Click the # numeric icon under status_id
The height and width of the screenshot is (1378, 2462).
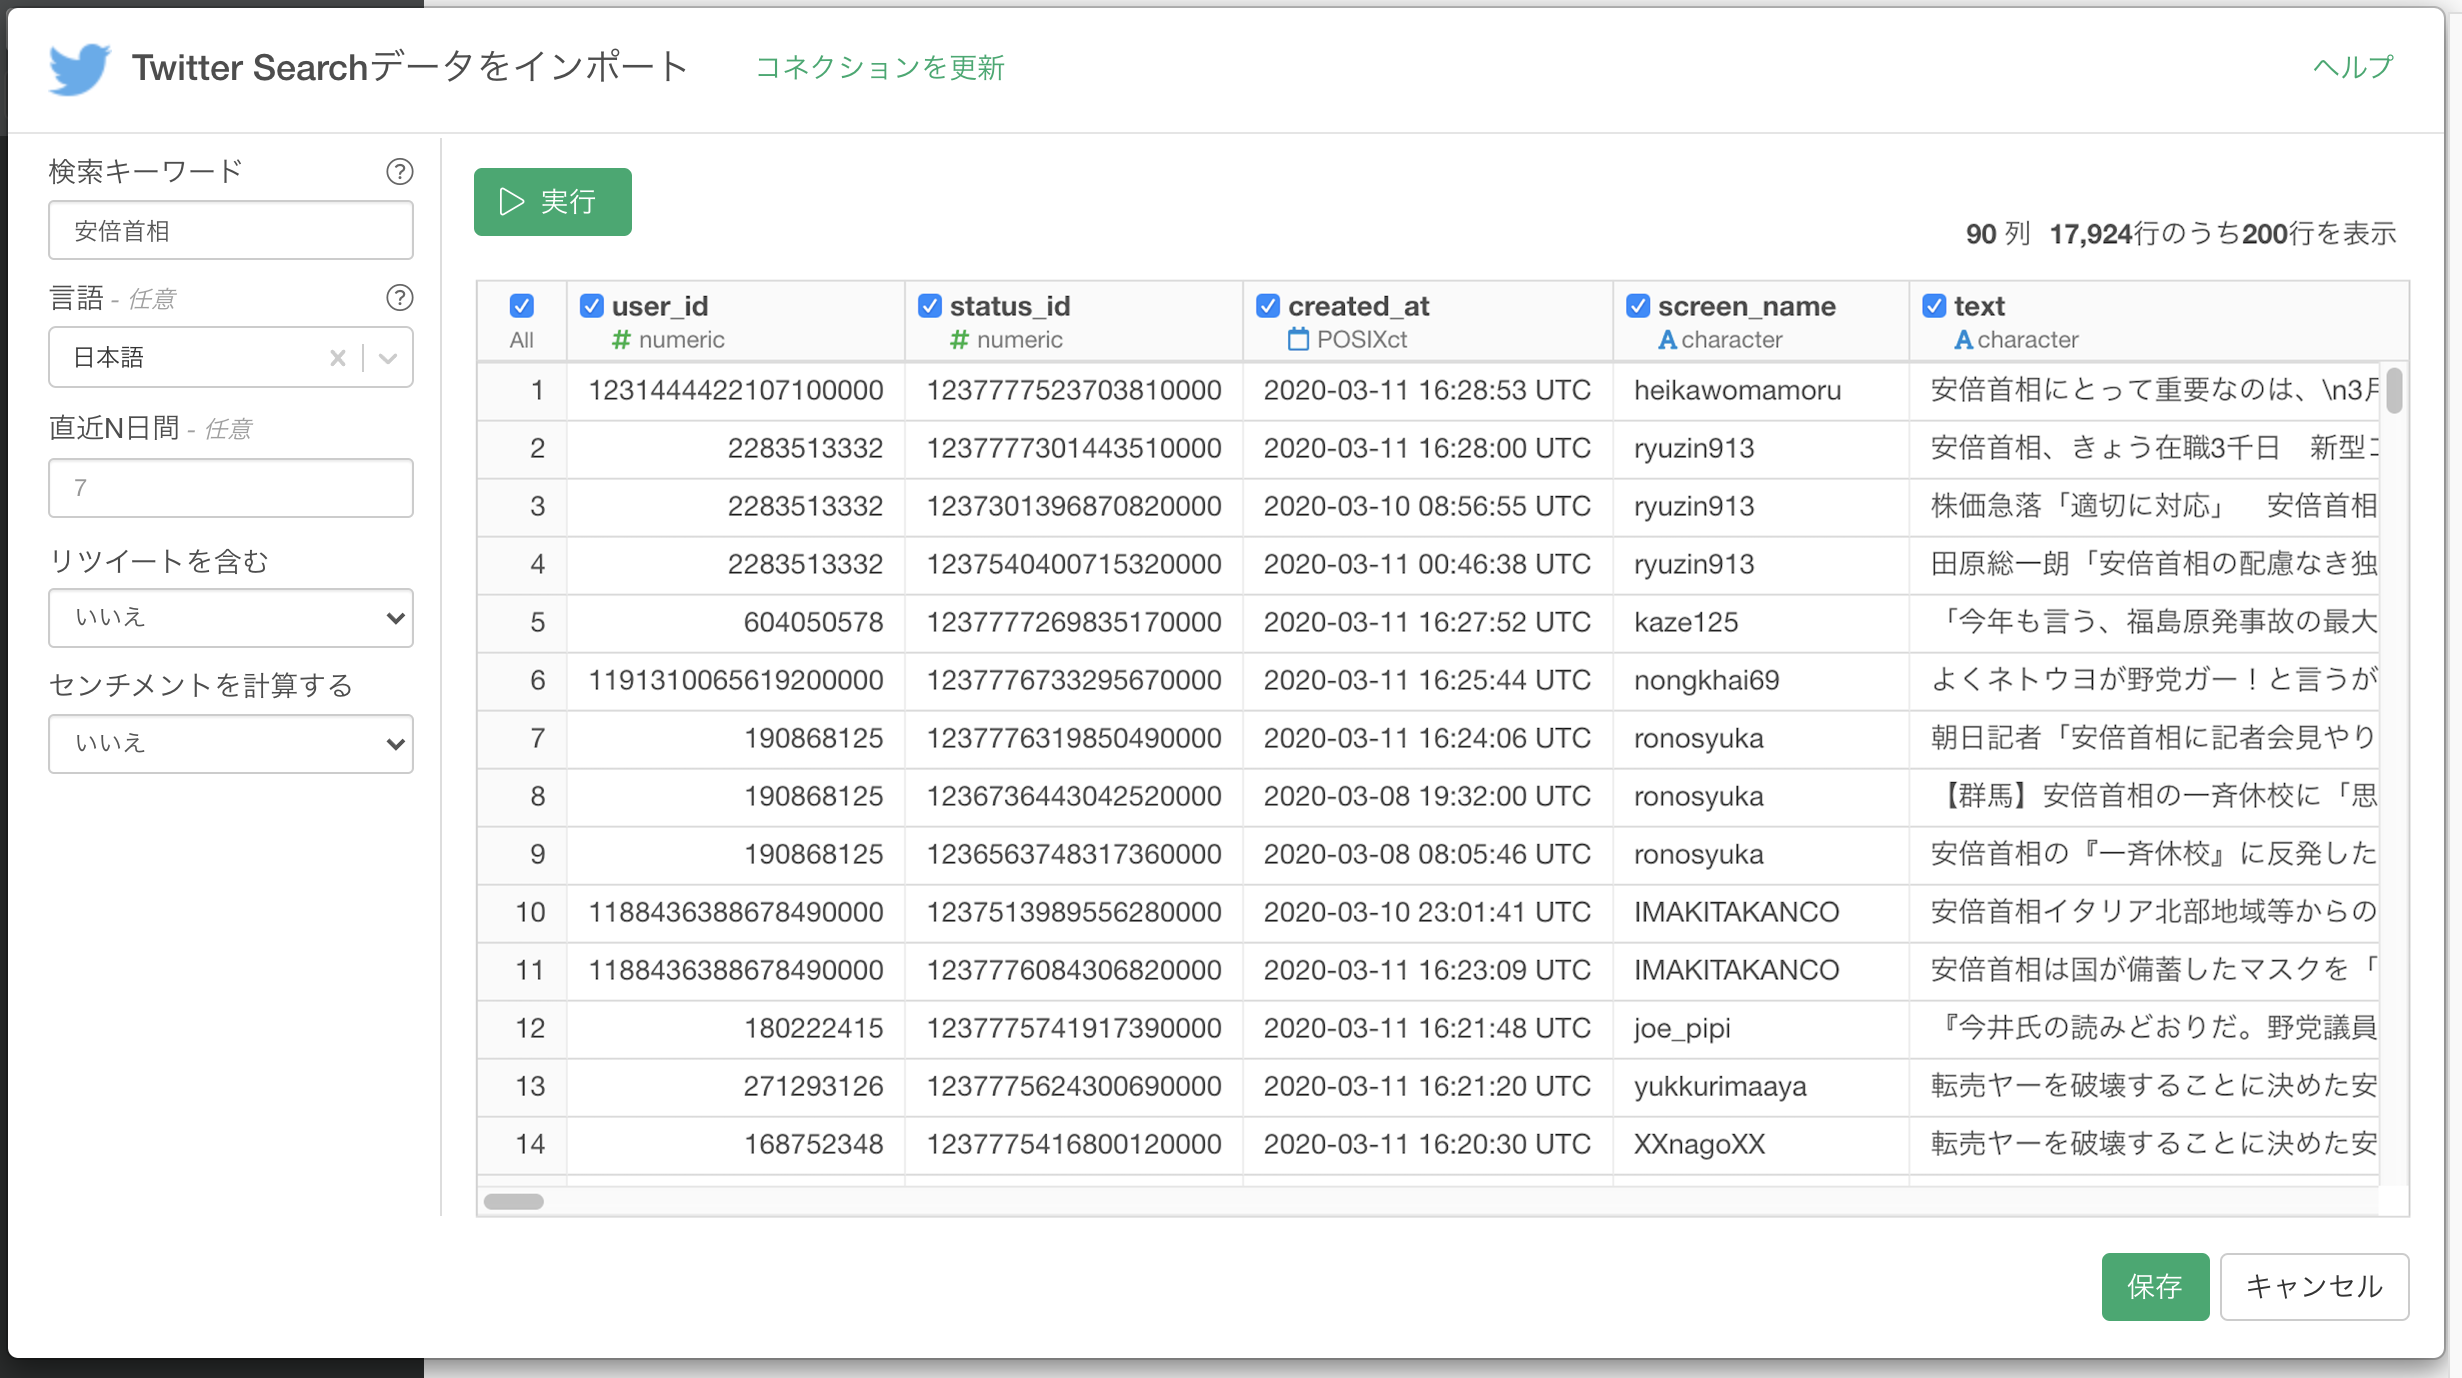[959, 340]
